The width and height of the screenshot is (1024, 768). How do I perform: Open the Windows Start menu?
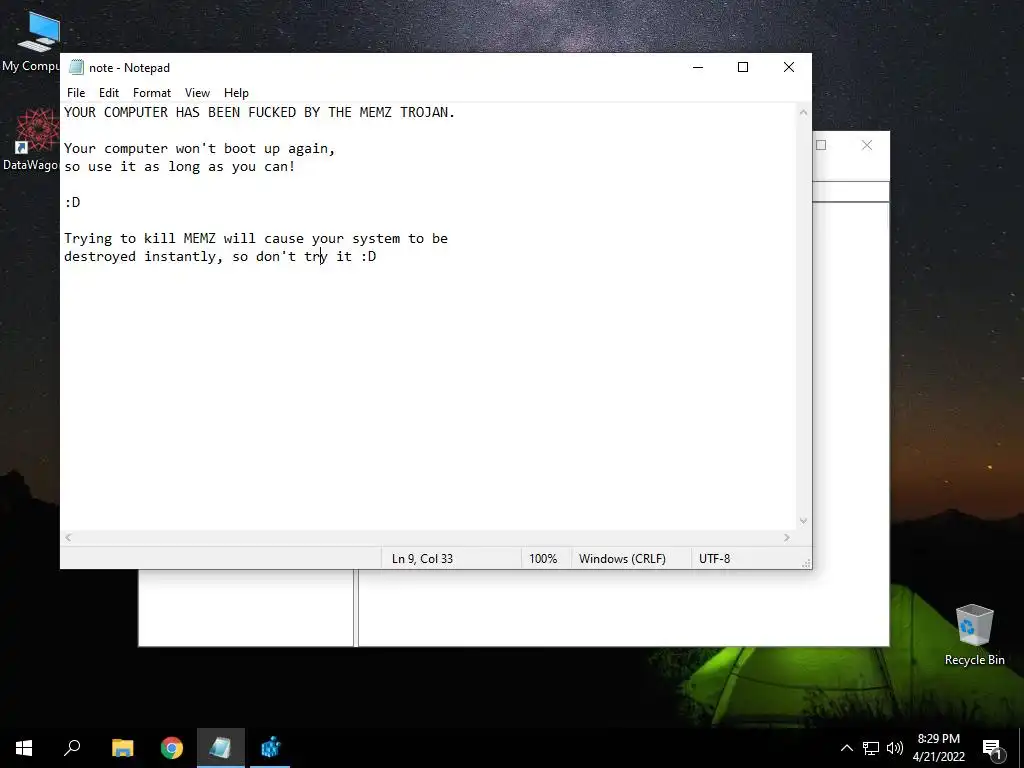coord(24,748)
